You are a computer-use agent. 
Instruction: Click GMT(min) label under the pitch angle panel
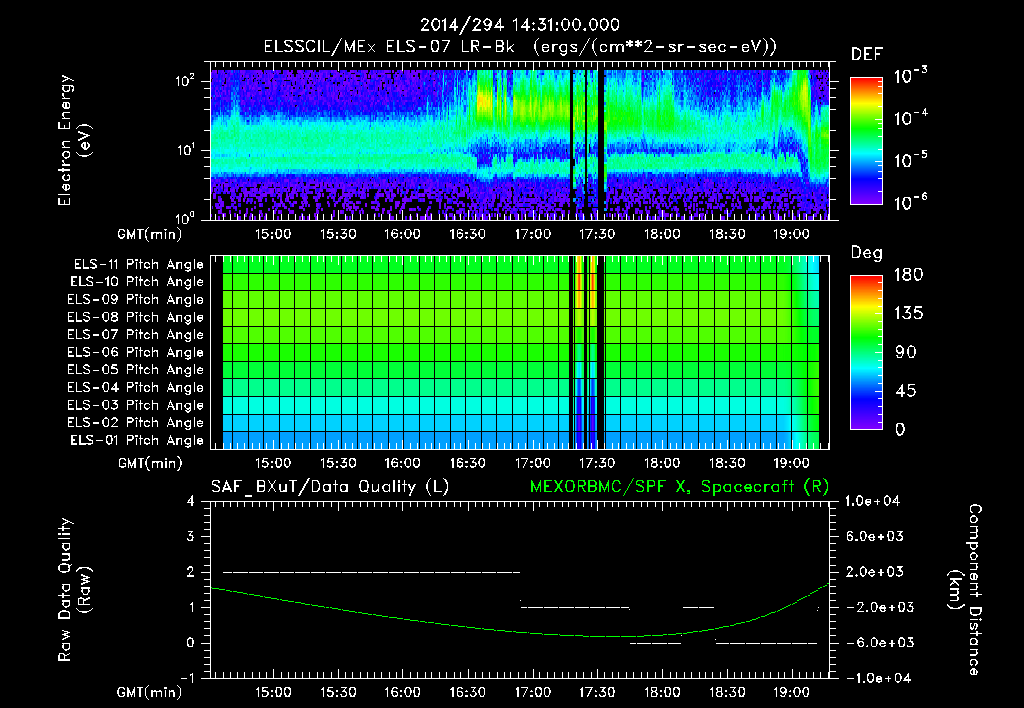coord(150,464)
